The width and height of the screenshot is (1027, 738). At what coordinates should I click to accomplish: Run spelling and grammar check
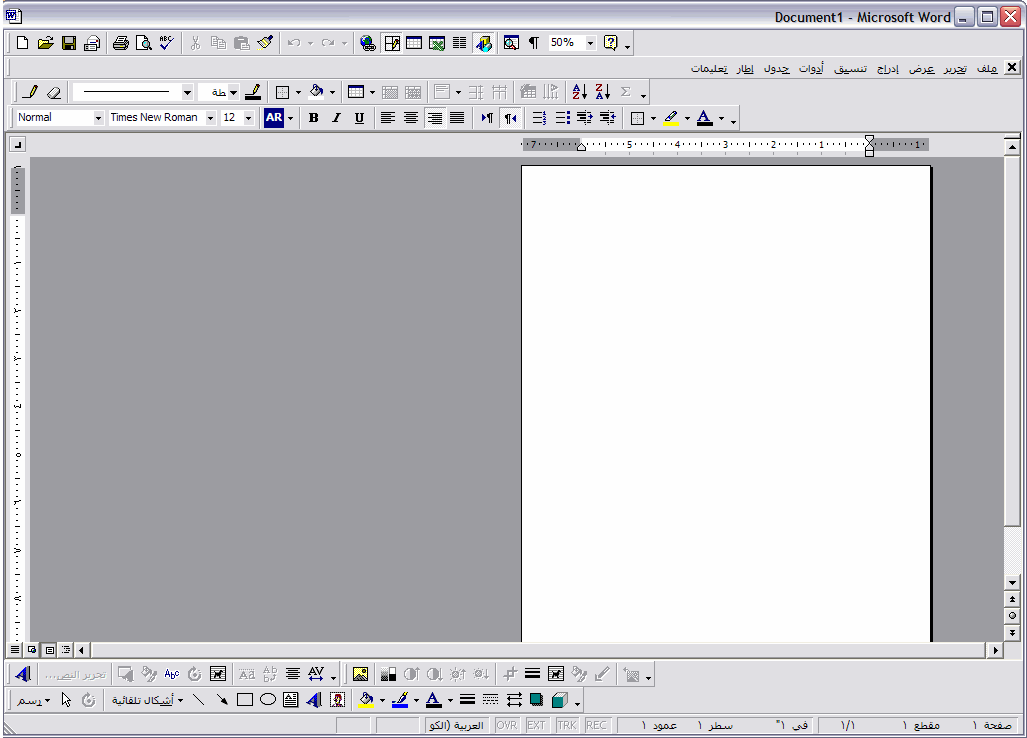click(166, 43)
